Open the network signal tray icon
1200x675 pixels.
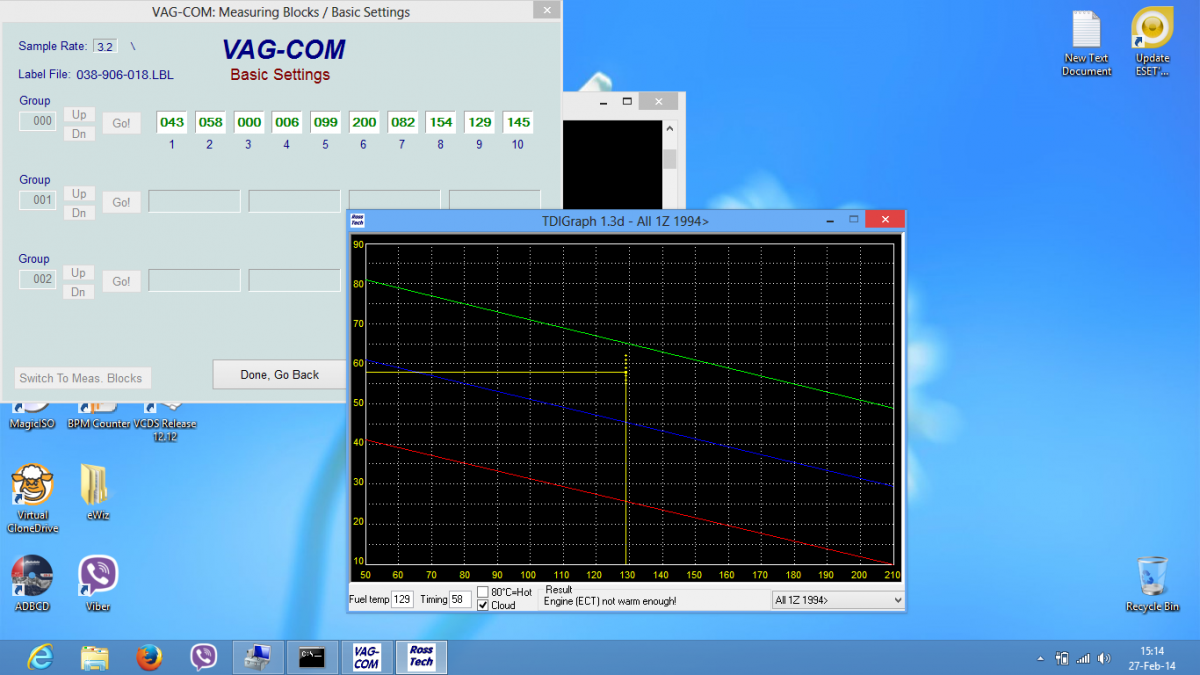1083,658
